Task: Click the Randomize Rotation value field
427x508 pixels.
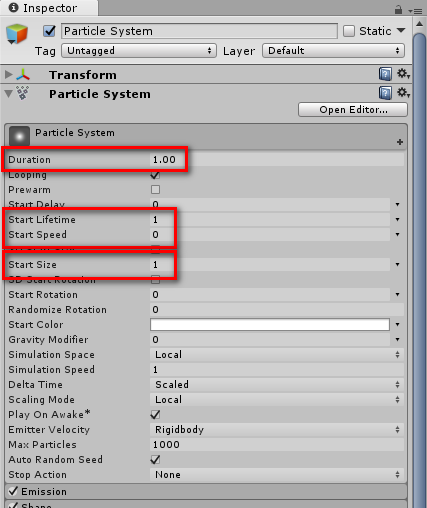Action: [x=277, y=310]
